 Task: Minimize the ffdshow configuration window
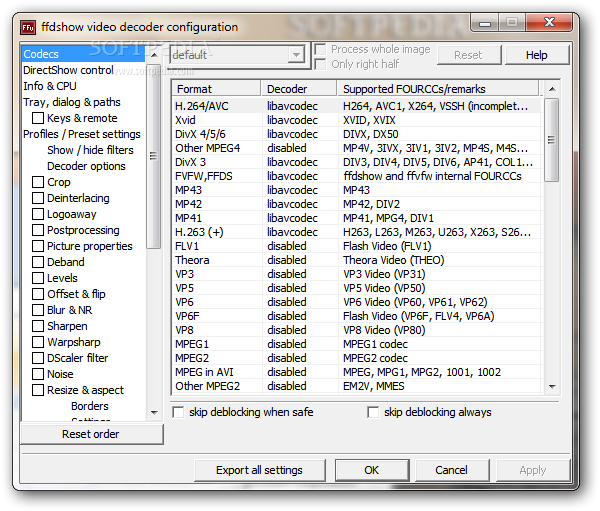485,23
